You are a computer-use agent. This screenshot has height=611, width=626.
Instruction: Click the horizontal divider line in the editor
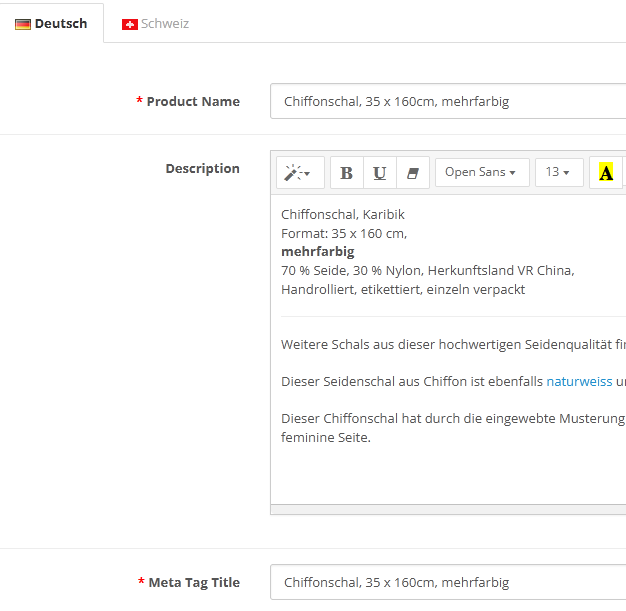click(x=447, y=317)
